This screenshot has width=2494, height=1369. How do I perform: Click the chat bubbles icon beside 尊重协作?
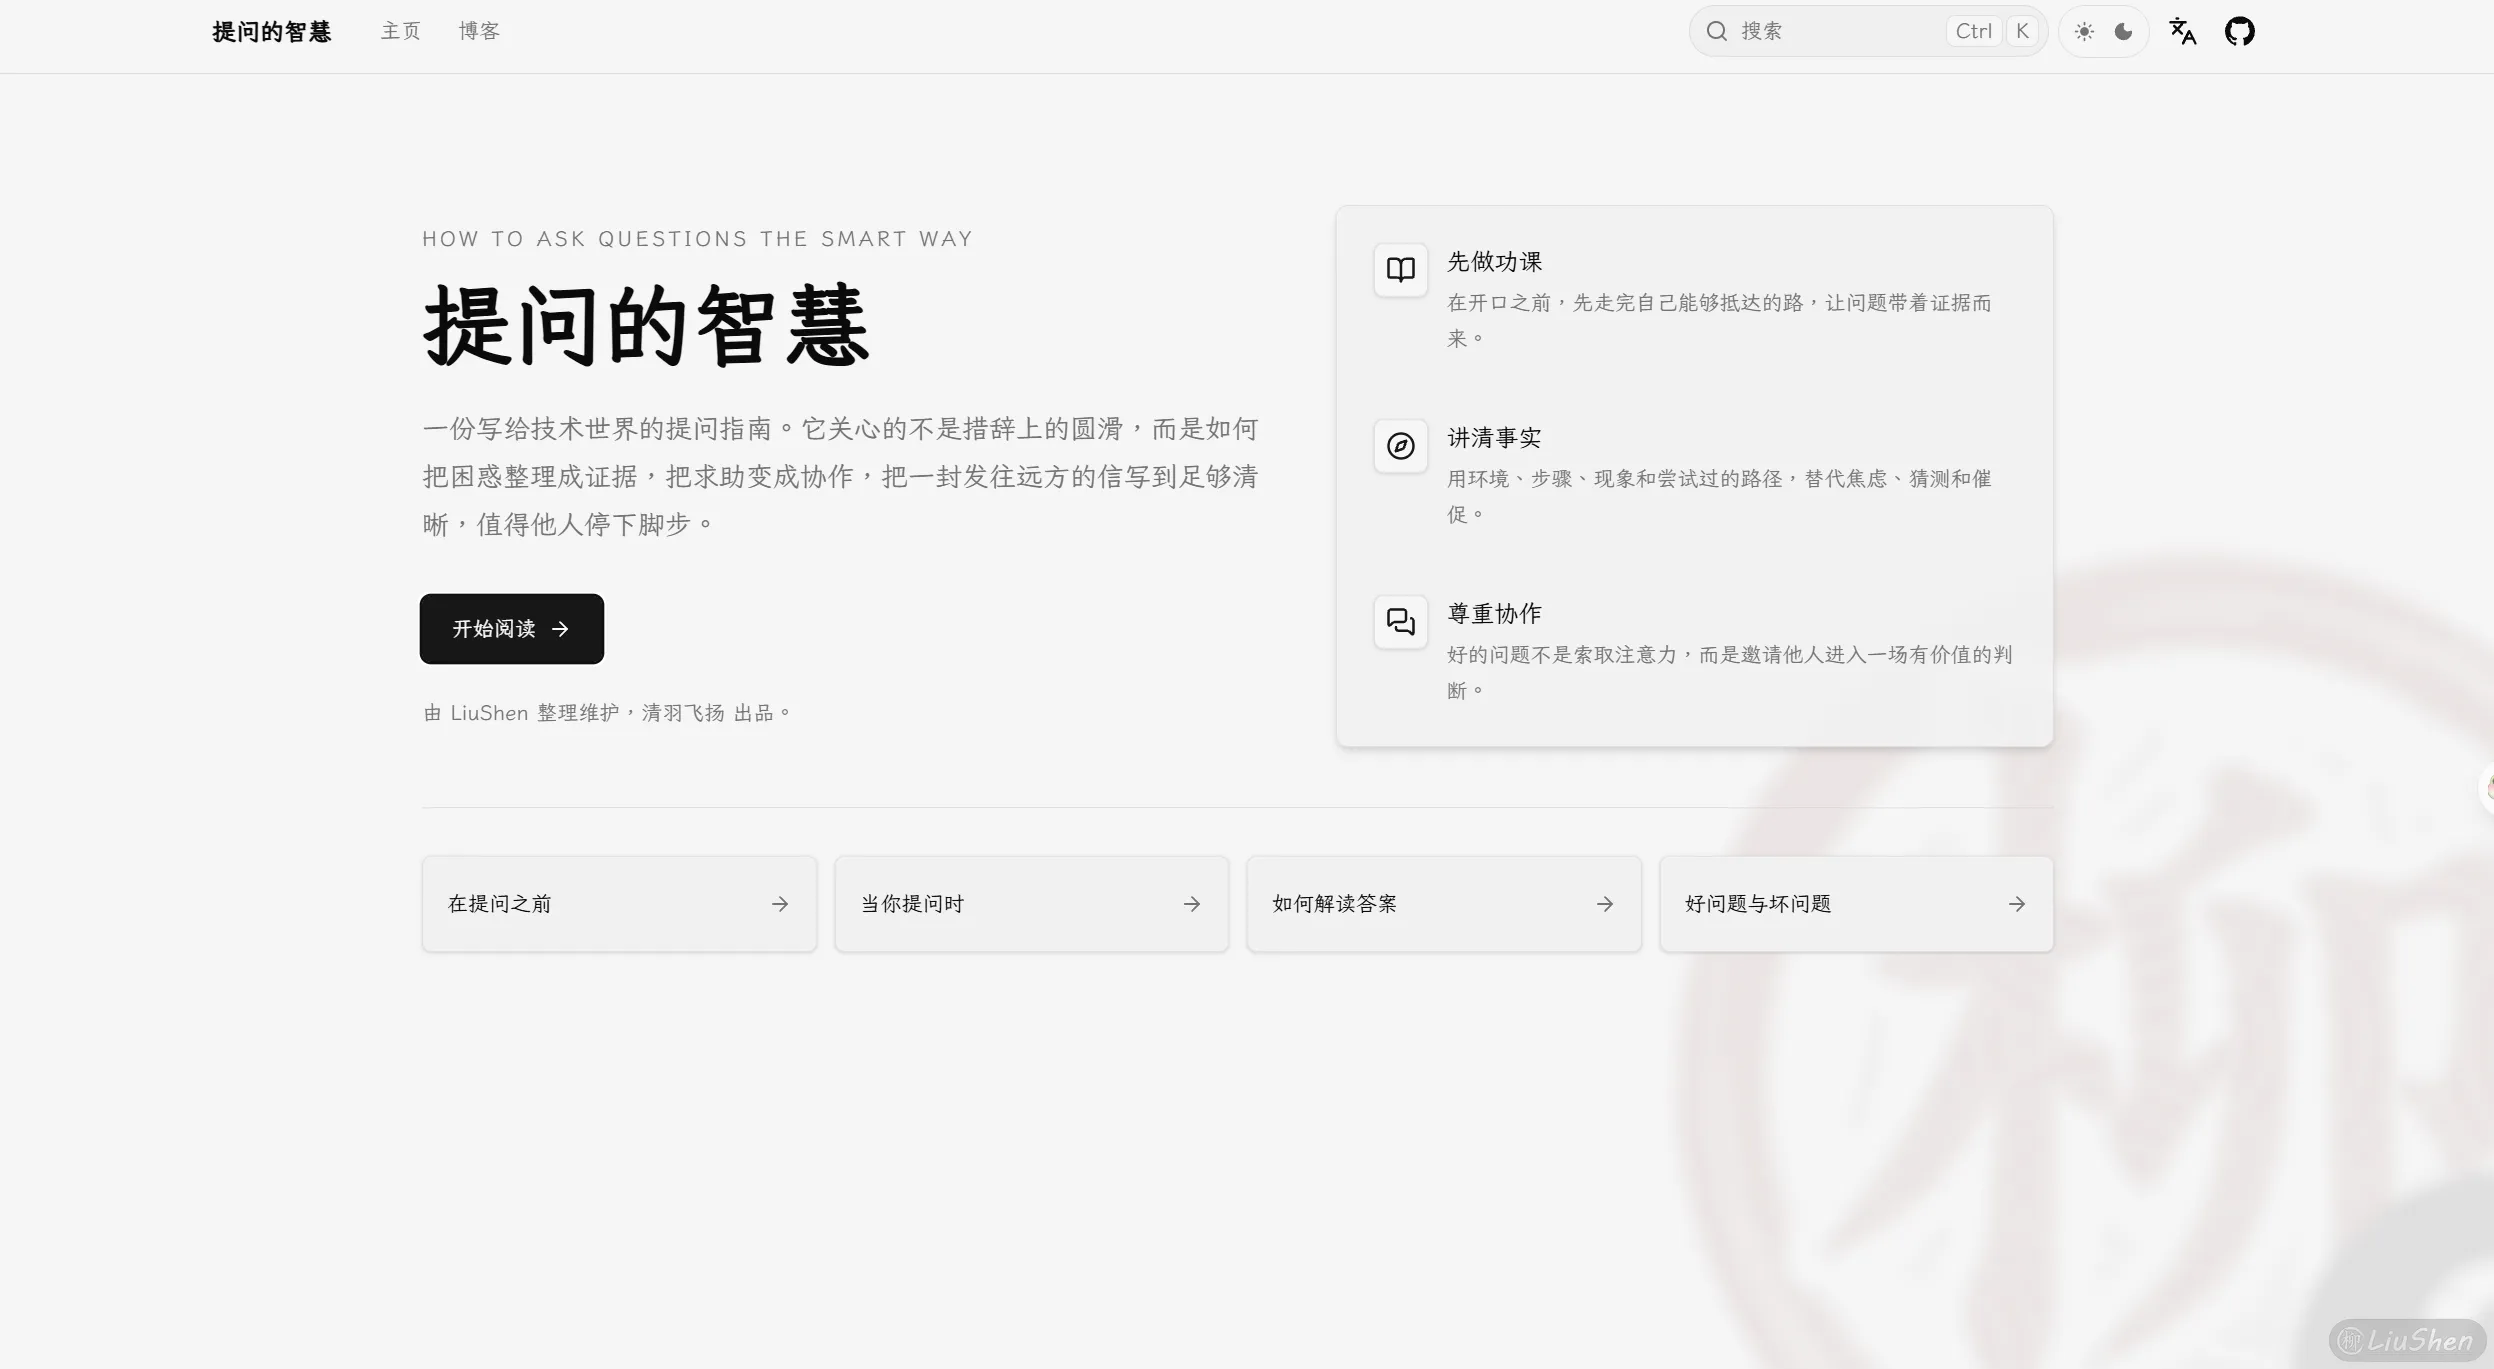coord(1400,622)
